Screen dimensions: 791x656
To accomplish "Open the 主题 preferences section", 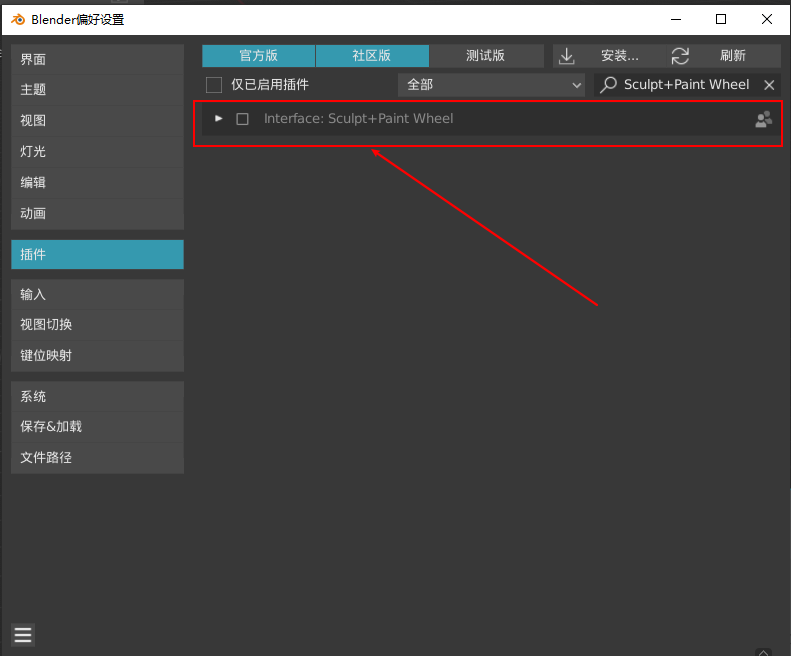I will pos(97,90).
